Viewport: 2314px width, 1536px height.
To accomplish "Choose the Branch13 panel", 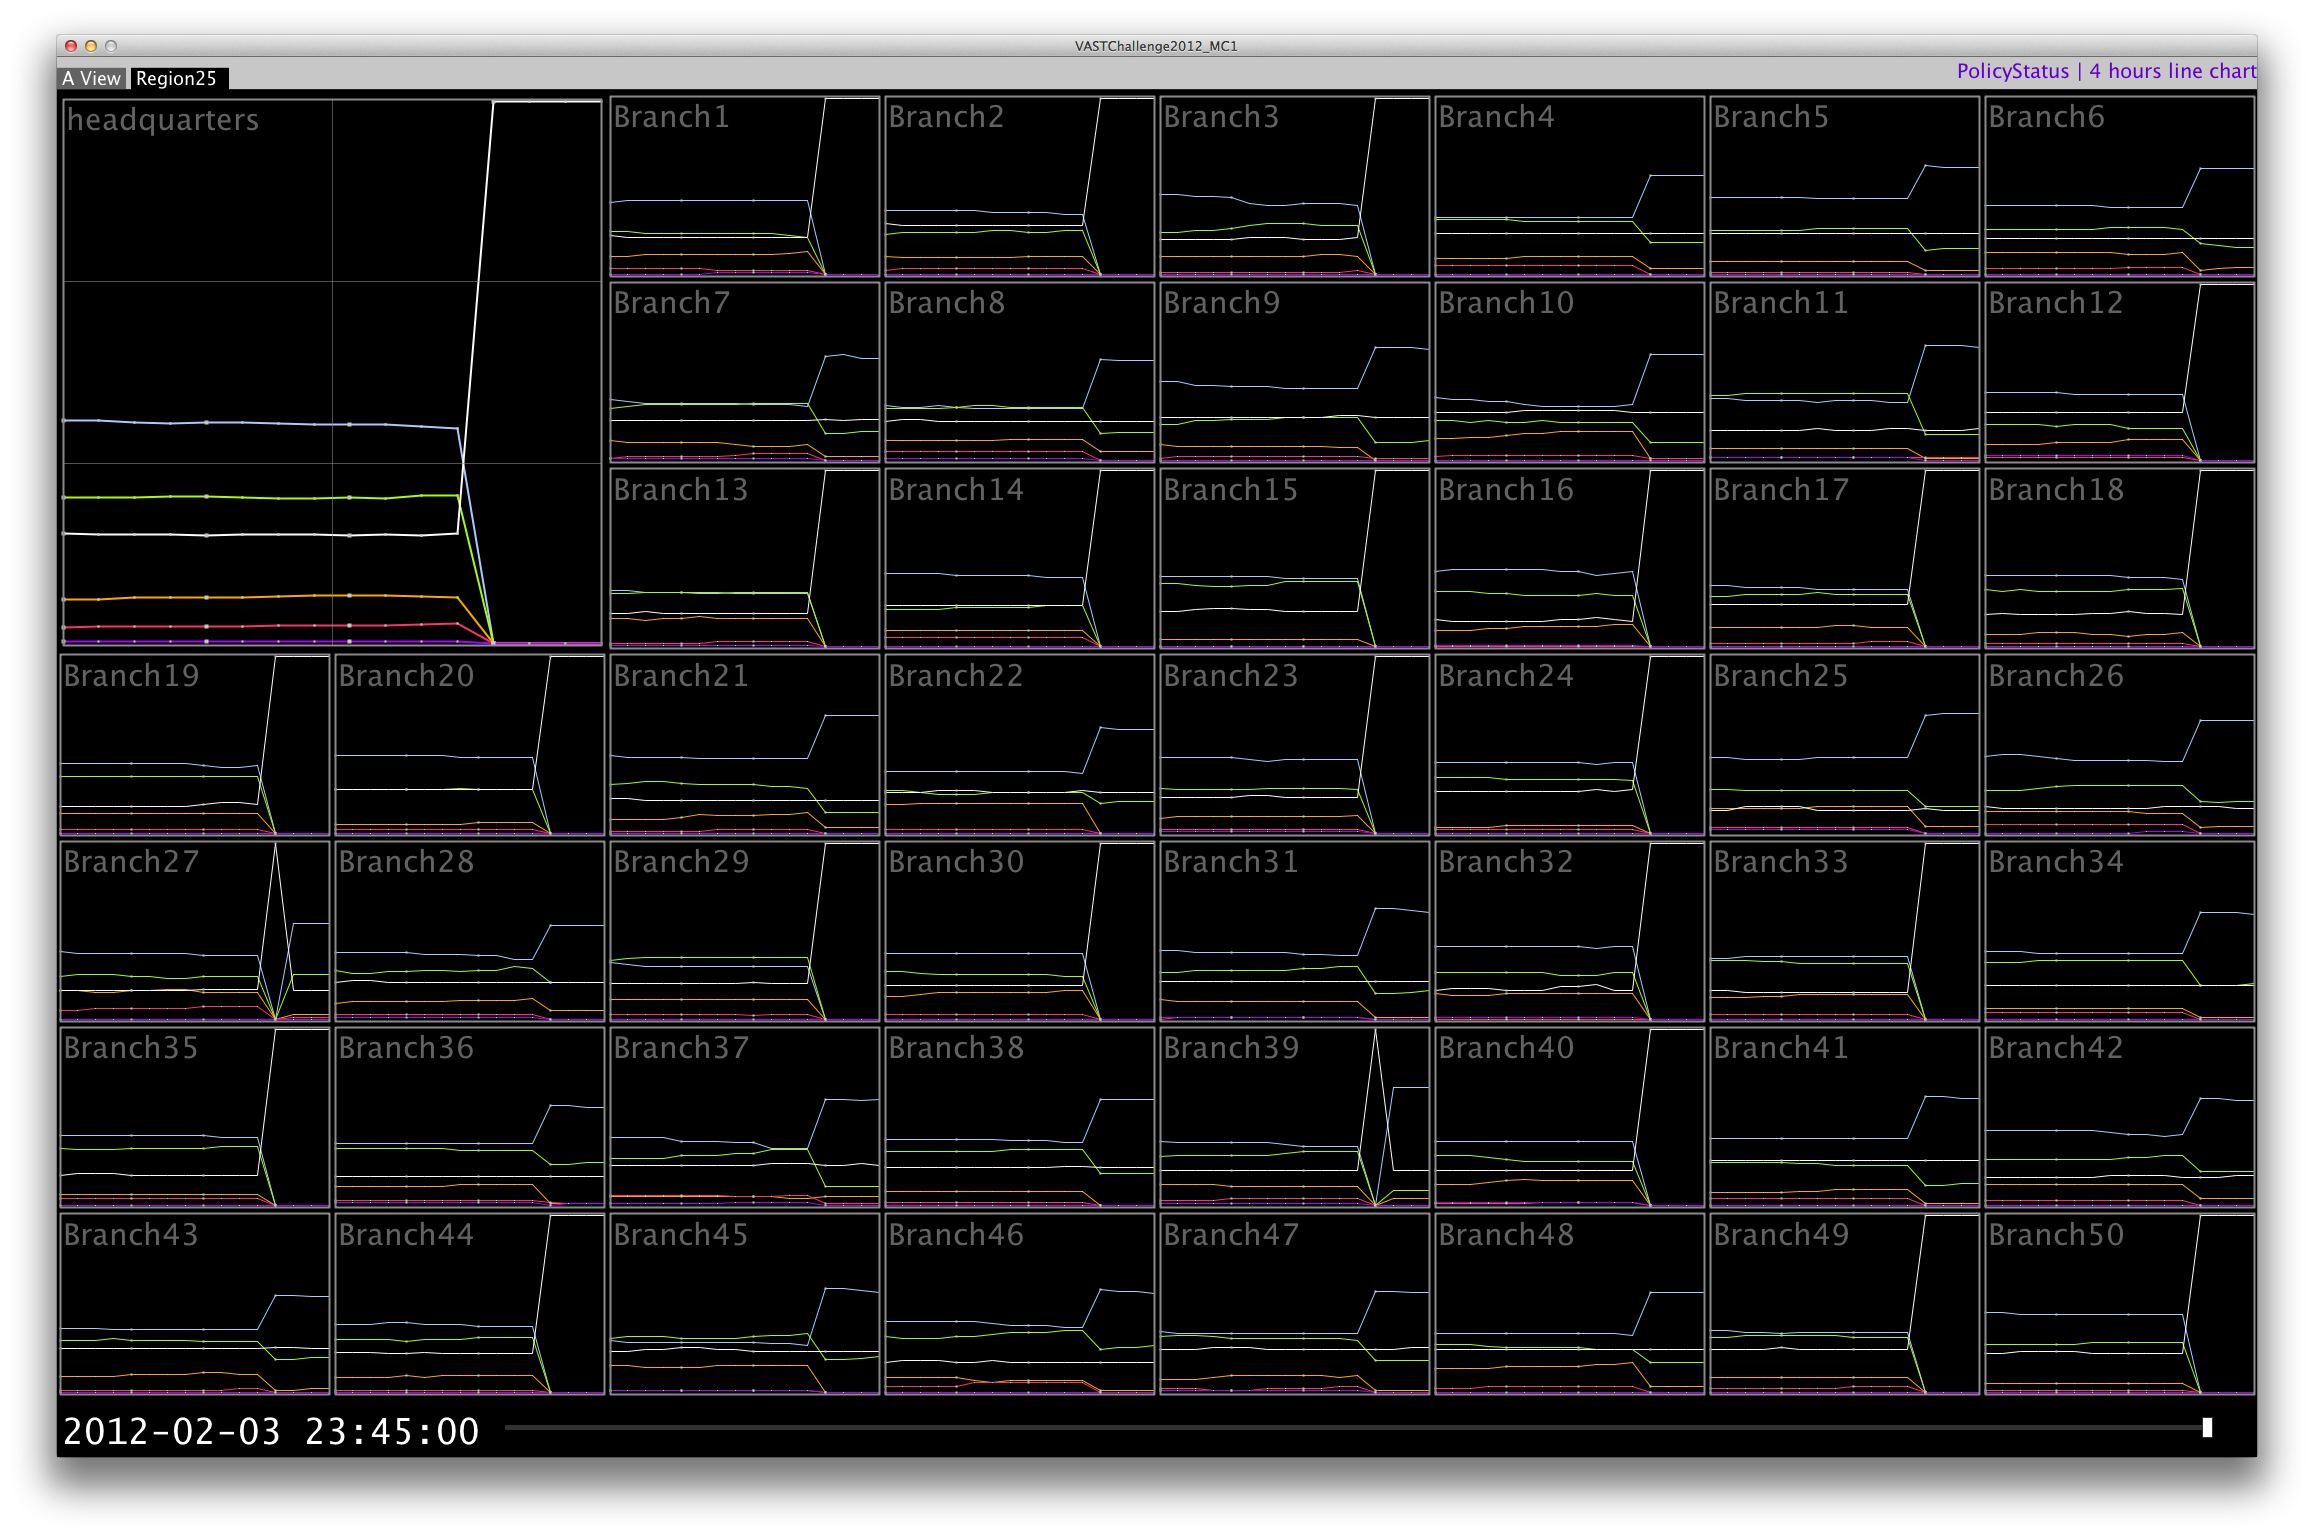I will point(745,559).
